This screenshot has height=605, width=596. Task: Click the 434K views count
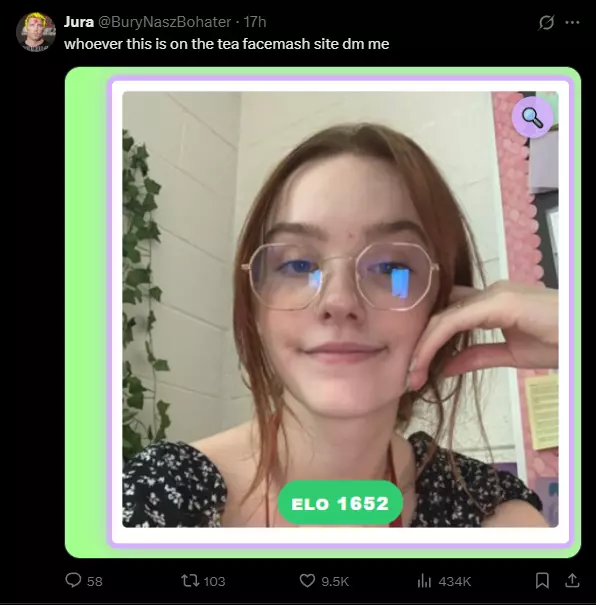point(455,581)
